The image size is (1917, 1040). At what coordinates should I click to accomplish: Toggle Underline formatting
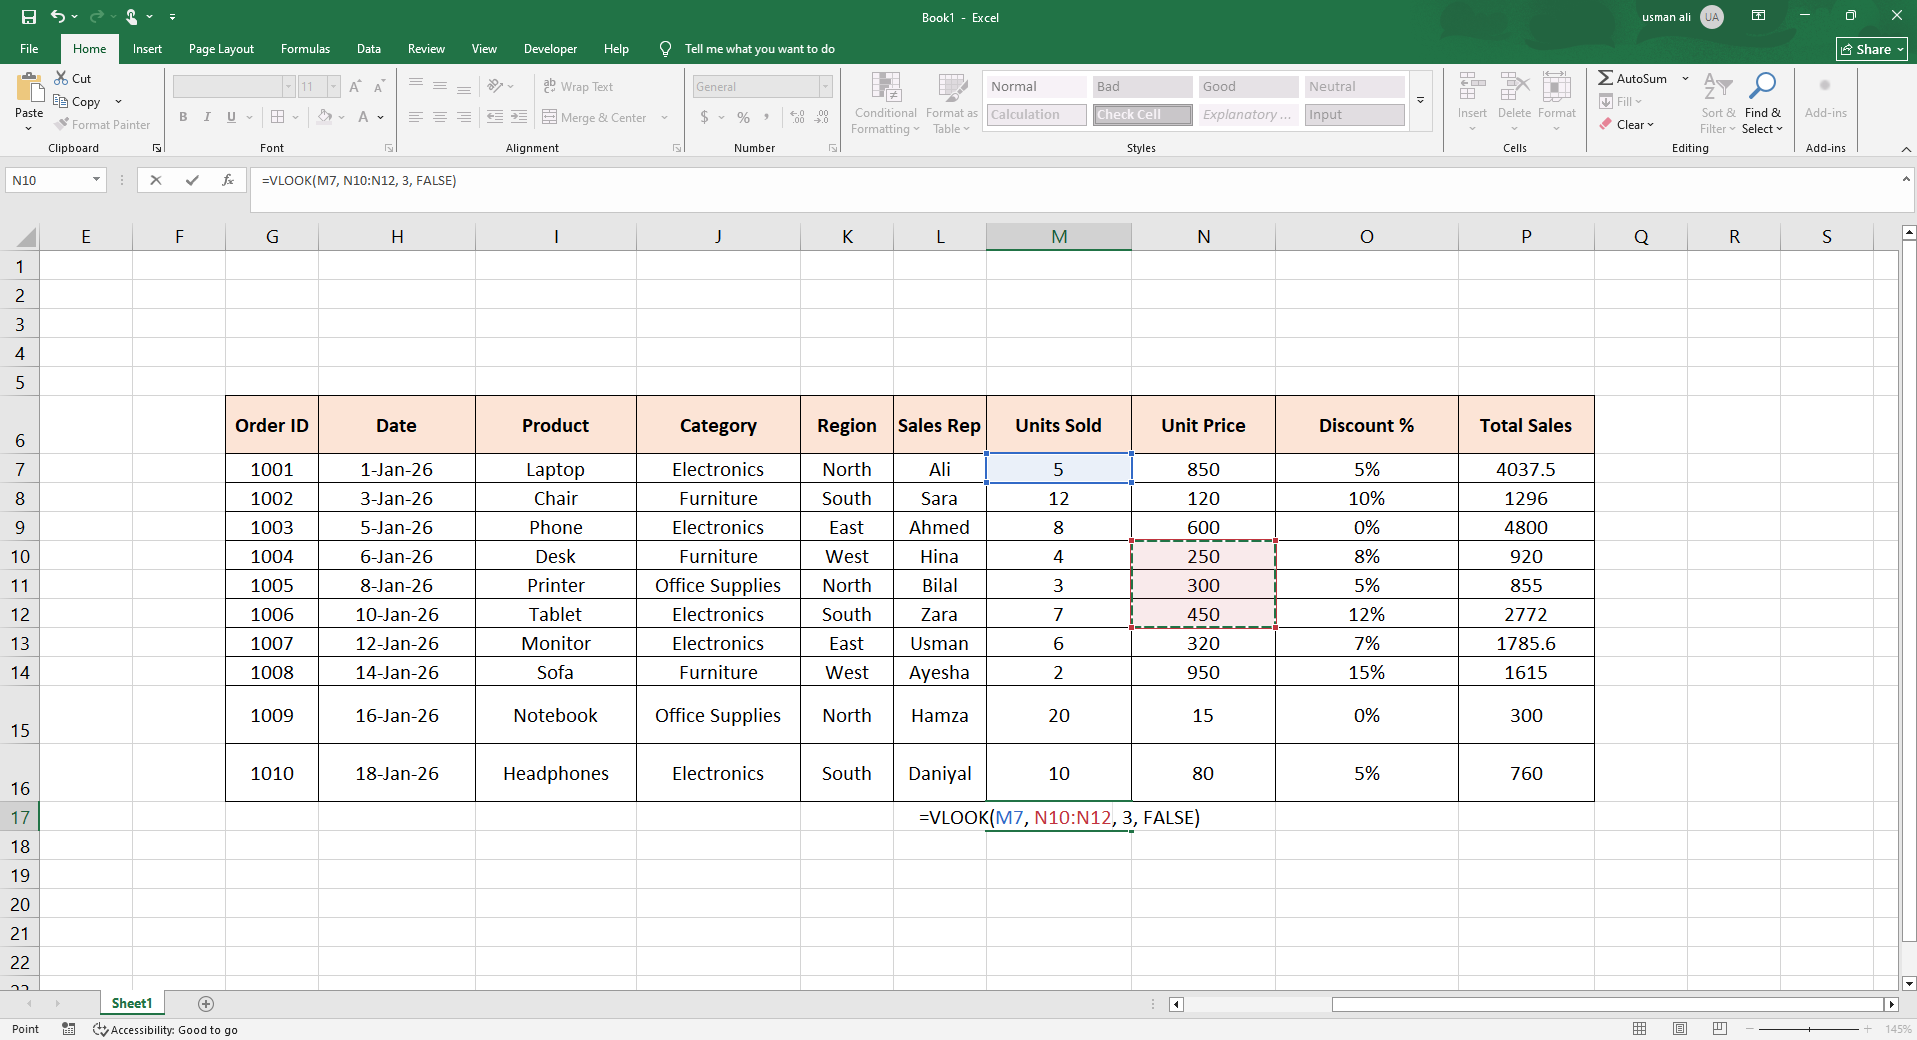[231, 117]
